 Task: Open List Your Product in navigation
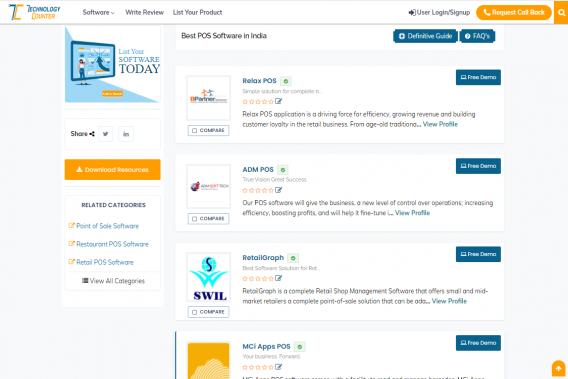pyautogui.click(x=197, y=12)
